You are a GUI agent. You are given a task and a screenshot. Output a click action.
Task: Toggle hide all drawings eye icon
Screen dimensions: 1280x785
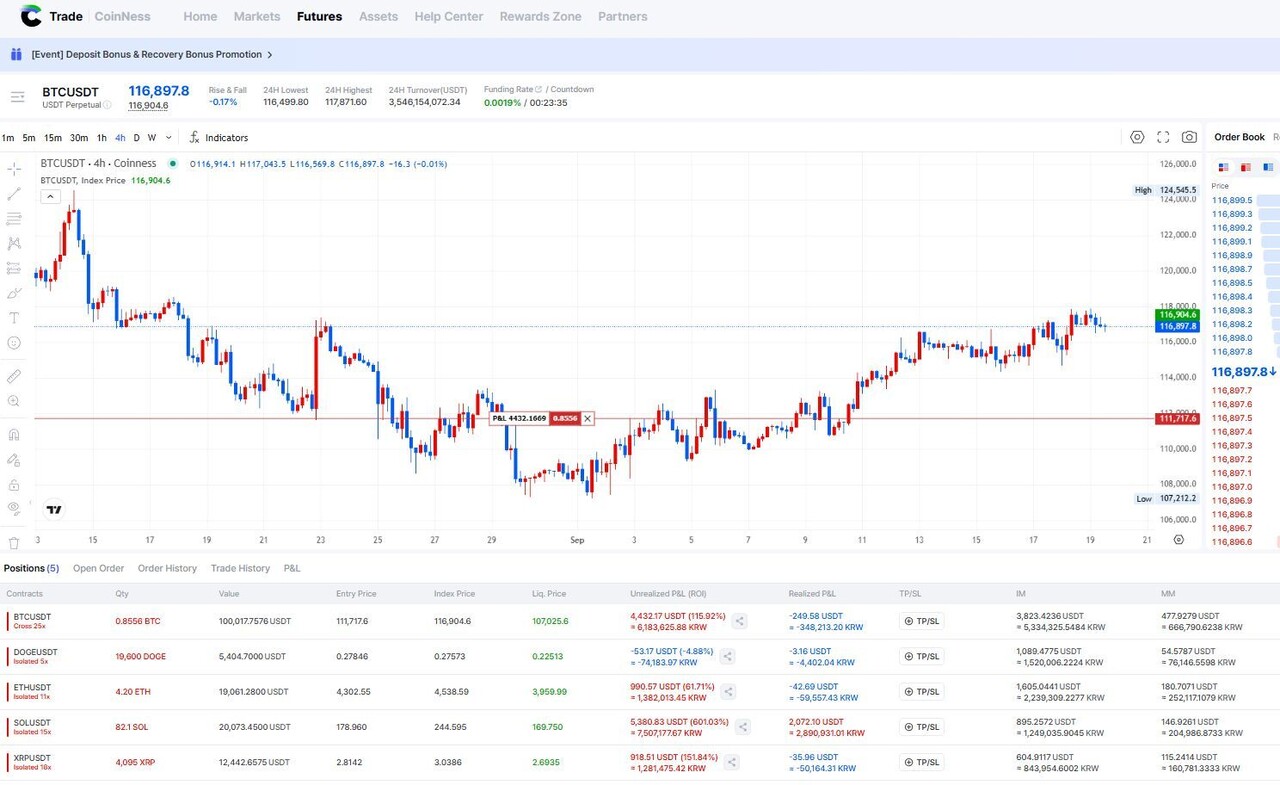14,508
